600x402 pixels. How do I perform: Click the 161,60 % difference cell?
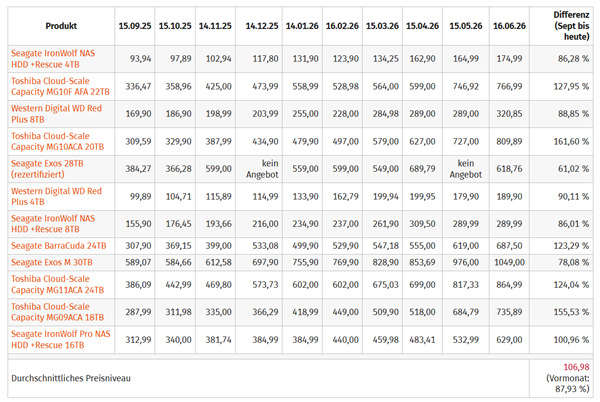point(571,142)
